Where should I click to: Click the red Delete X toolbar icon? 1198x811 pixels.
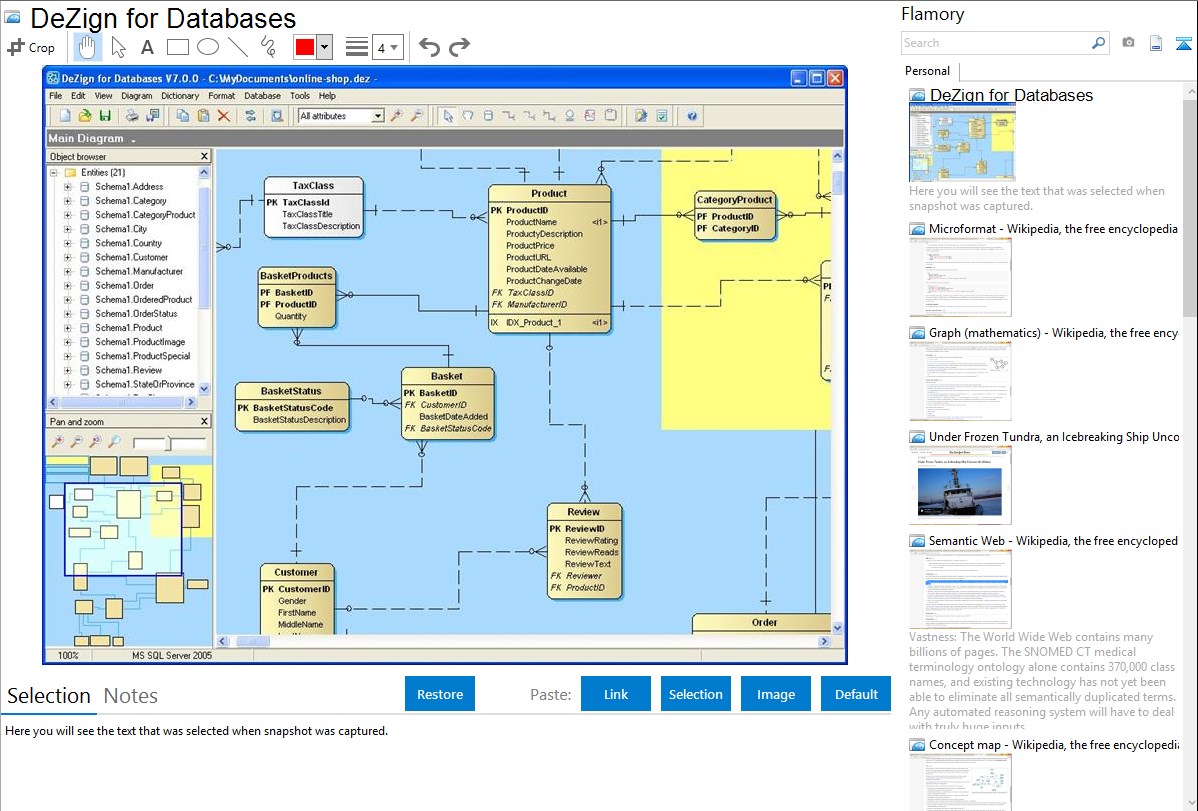pos(224,115)
